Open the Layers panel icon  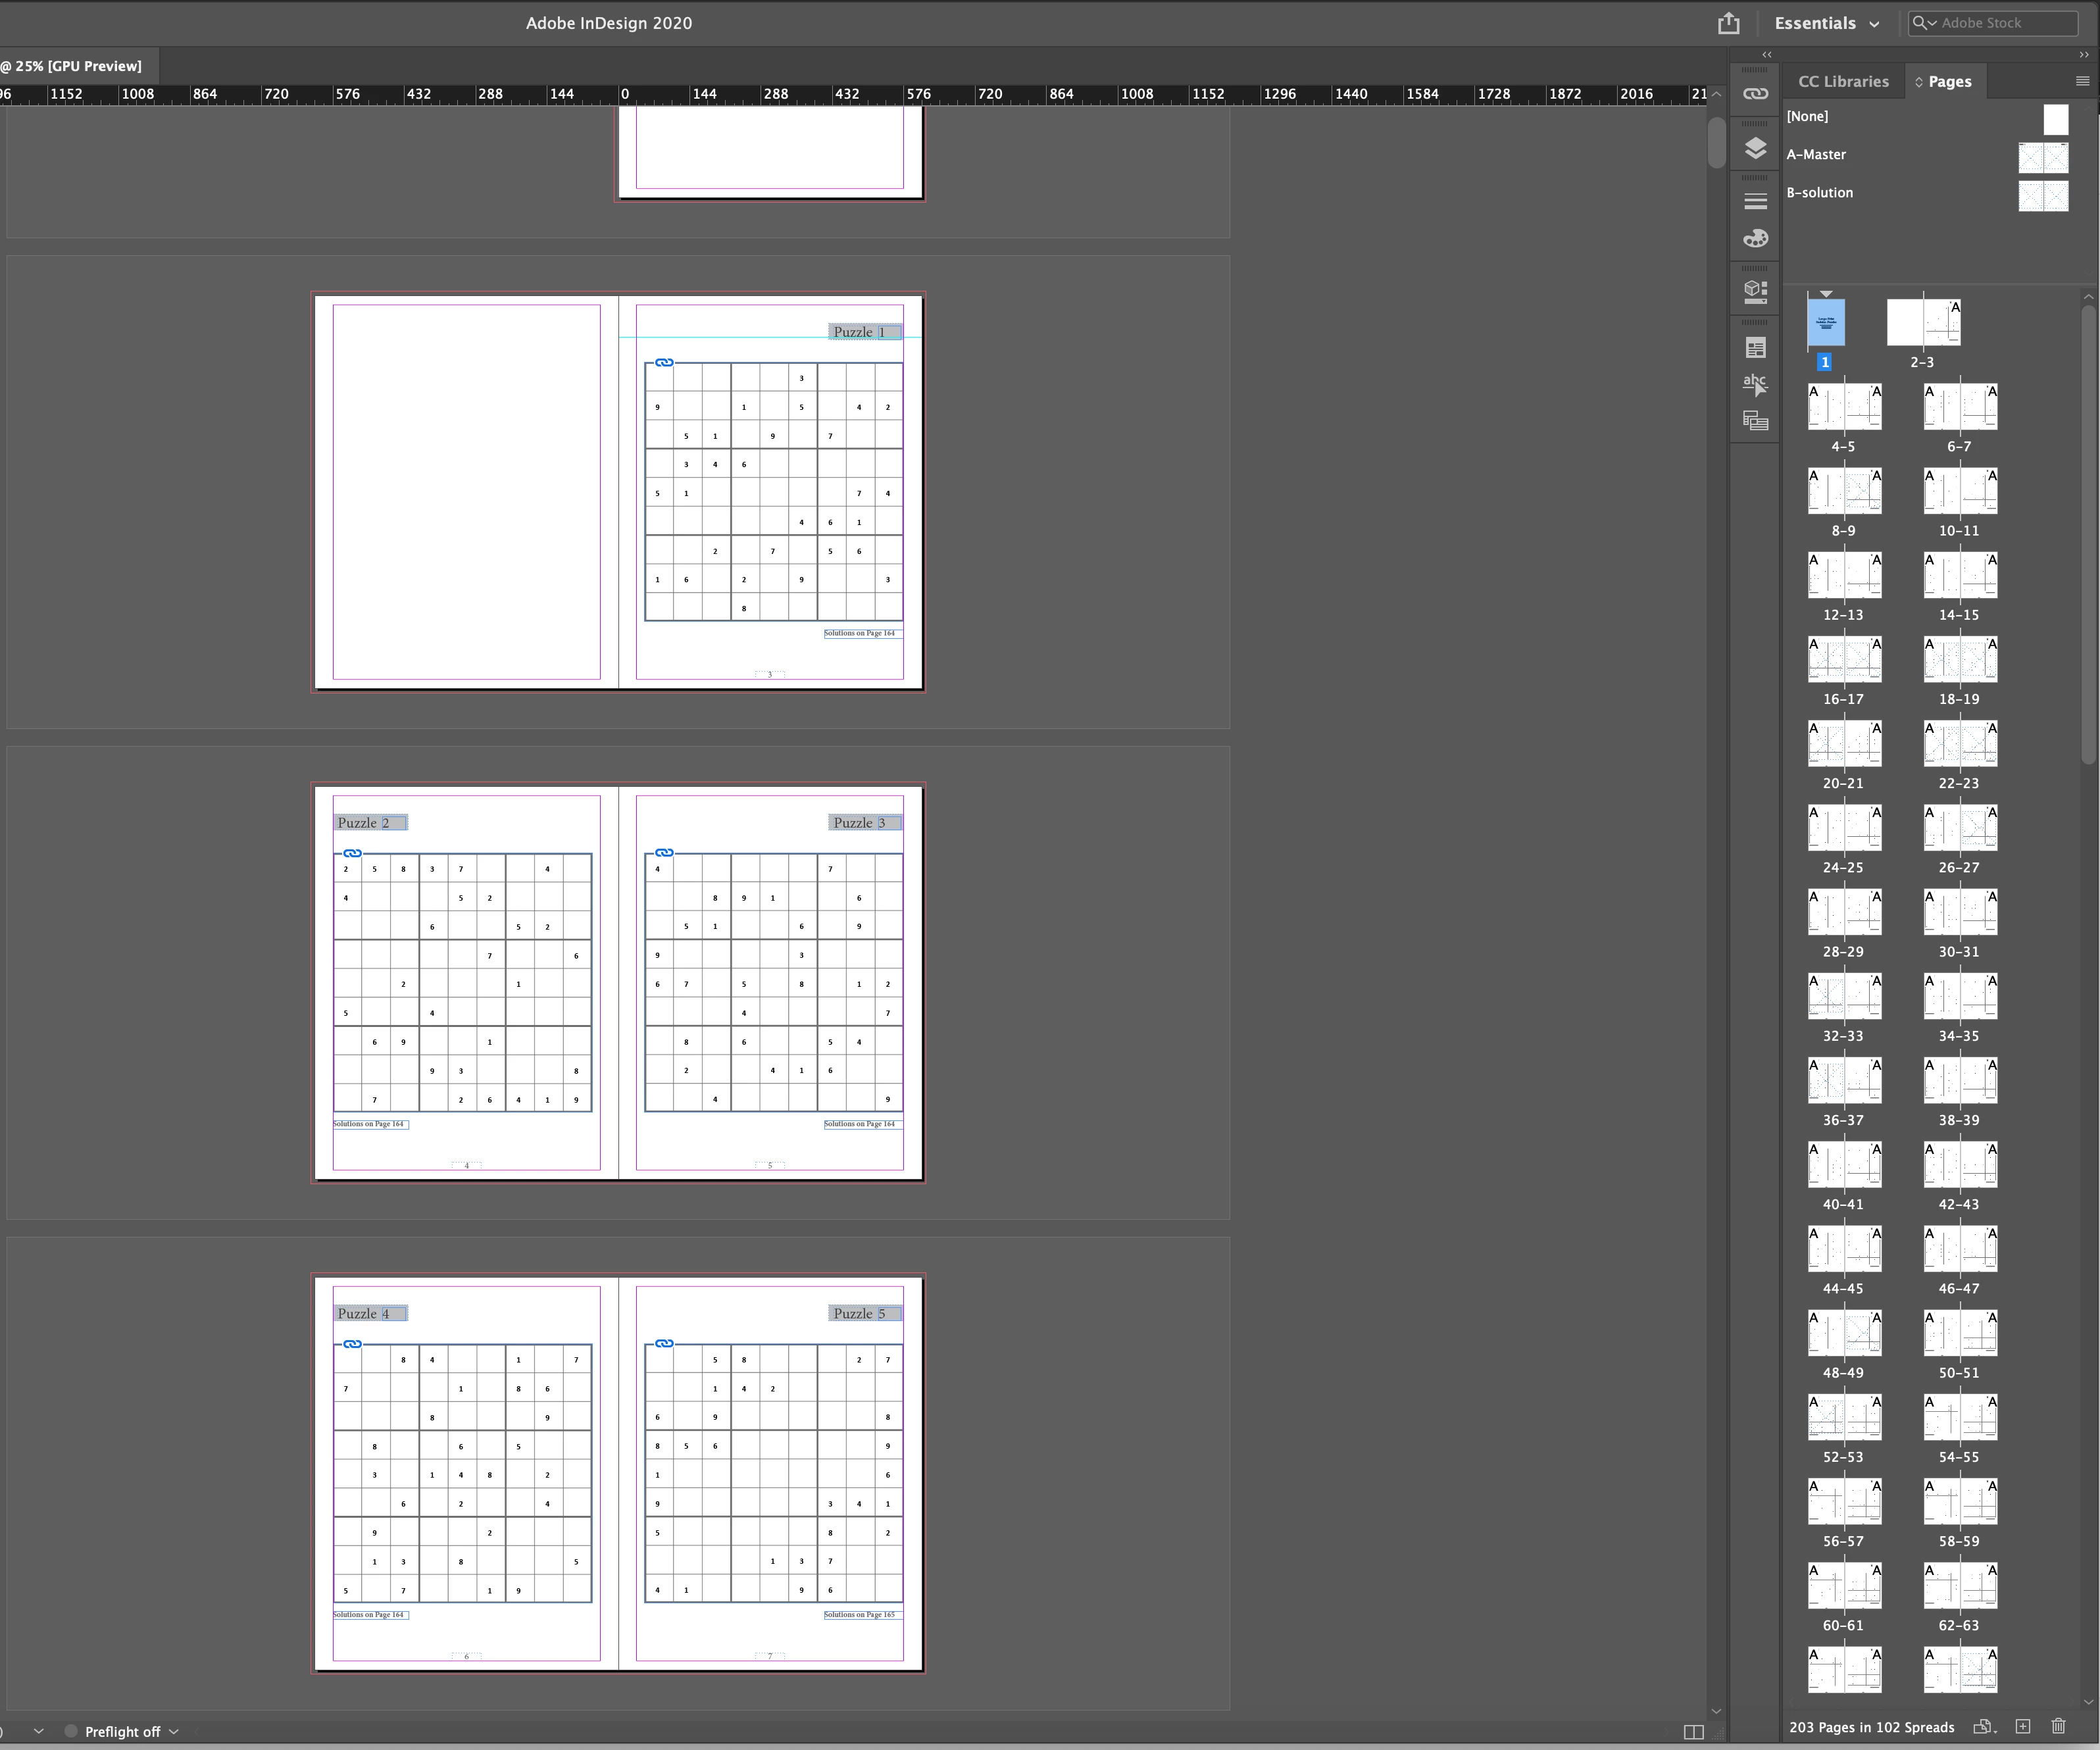[x=1755, y=148]
